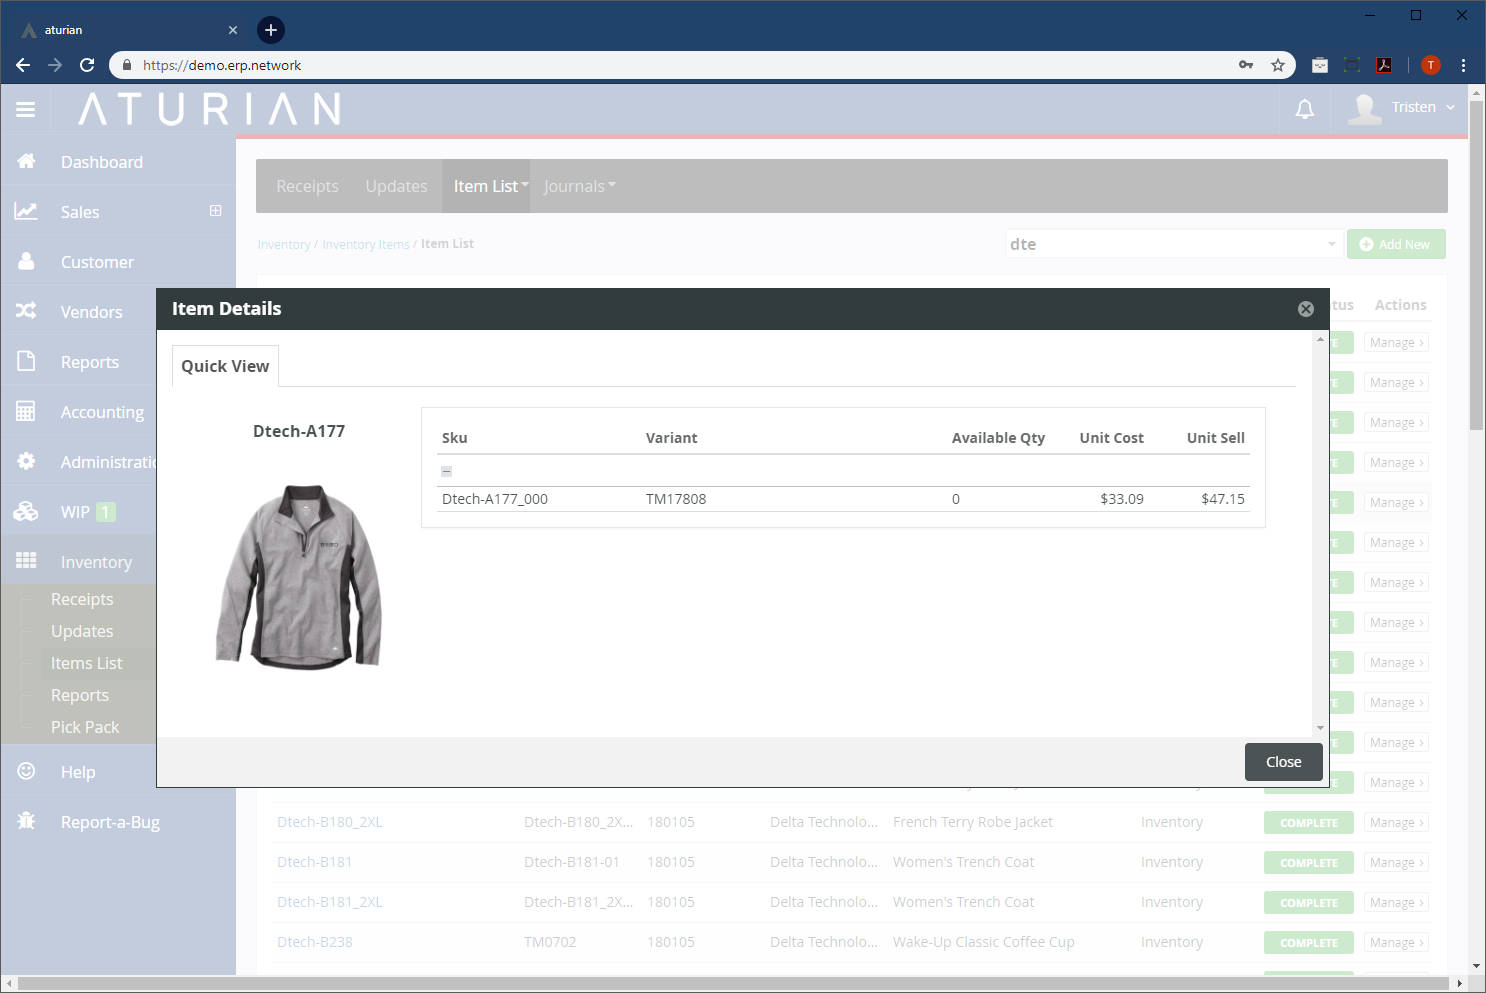Close Item Details with X icon
The image size is (1486, 993).
[x=1305, y=309]
